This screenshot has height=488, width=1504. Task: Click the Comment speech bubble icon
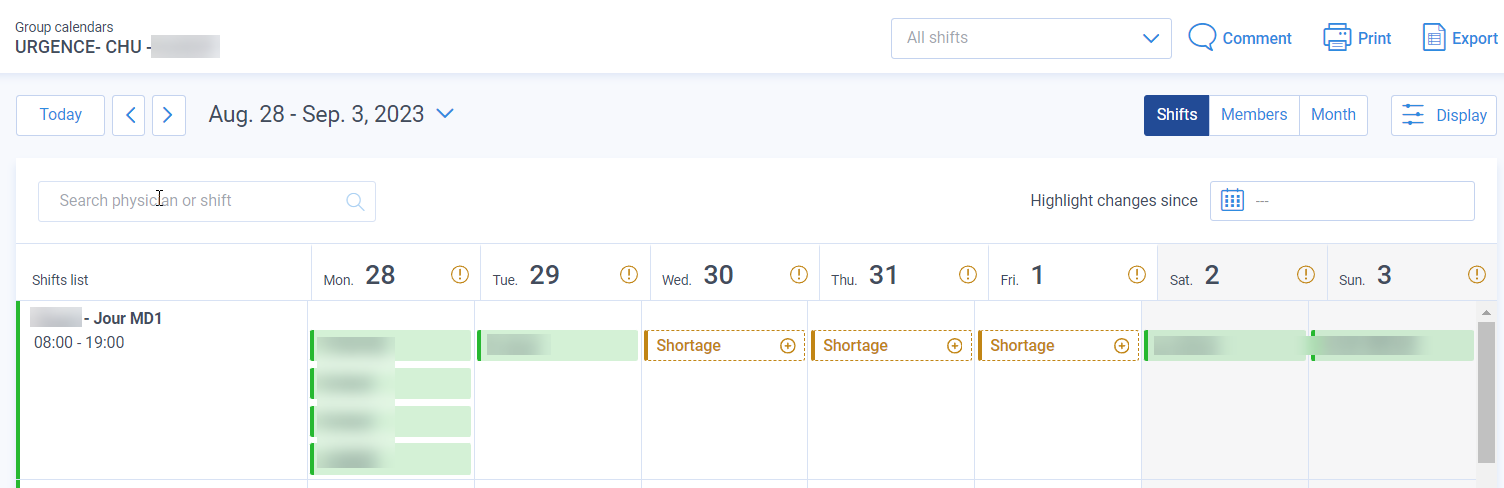1202,37
